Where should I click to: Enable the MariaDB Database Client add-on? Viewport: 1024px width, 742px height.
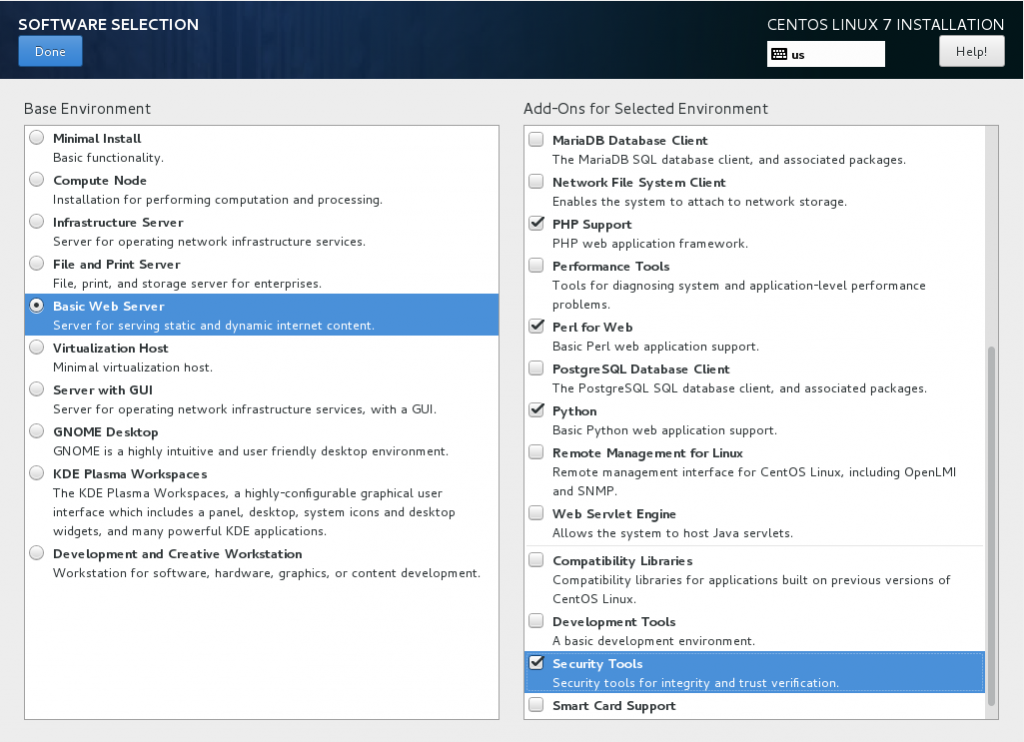click(x=536, y=139)
